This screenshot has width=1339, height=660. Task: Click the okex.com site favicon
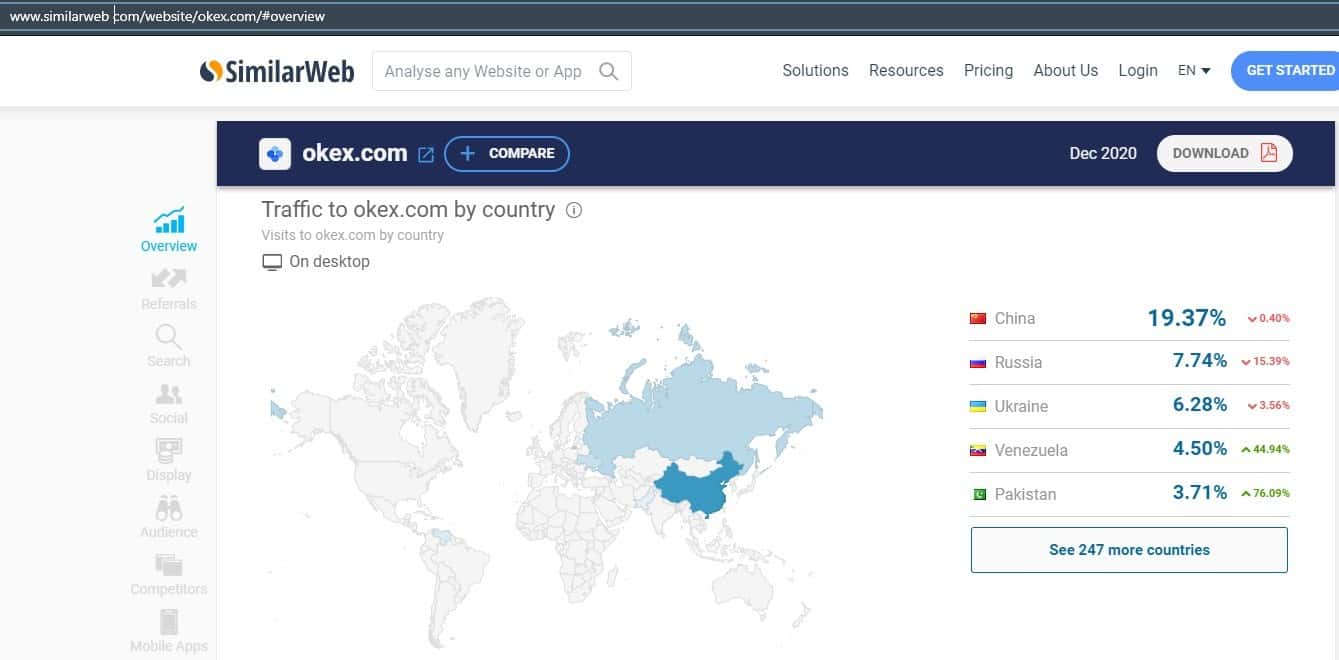click(x=275, y=153)
